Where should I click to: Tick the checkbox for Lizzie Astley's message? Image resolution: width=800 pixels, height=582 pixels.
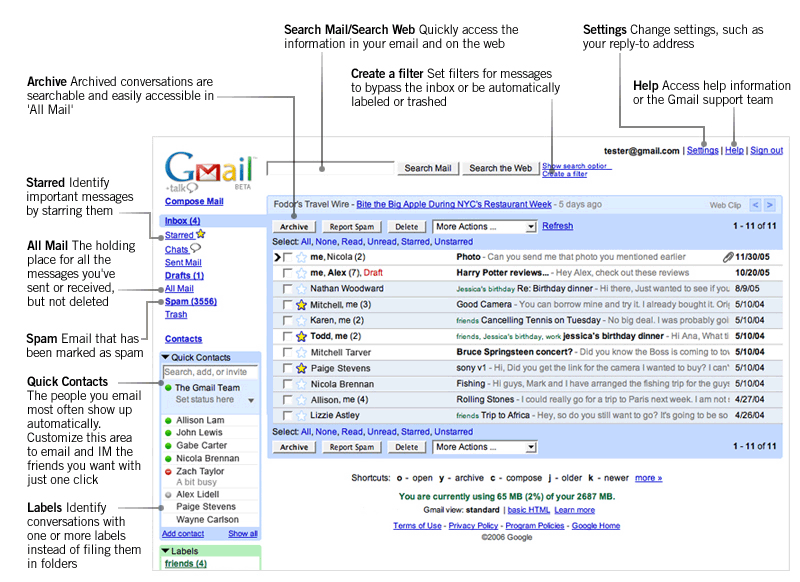tap(288, 415)
